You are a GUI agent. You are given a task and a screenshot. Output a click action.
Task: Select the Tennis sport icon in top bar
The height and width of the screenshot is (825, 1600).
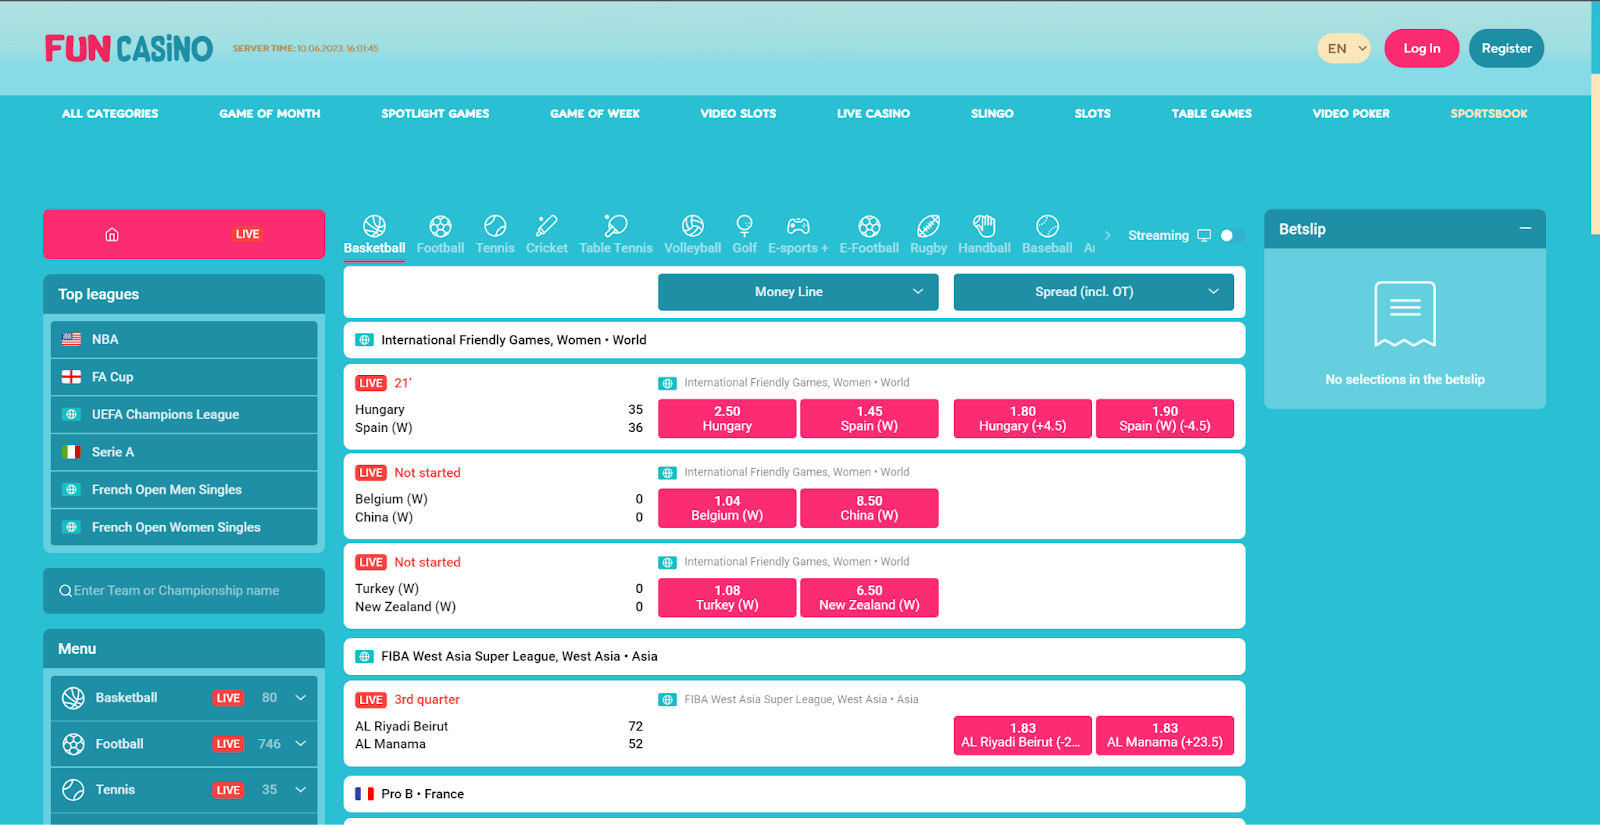click(495, 226)
